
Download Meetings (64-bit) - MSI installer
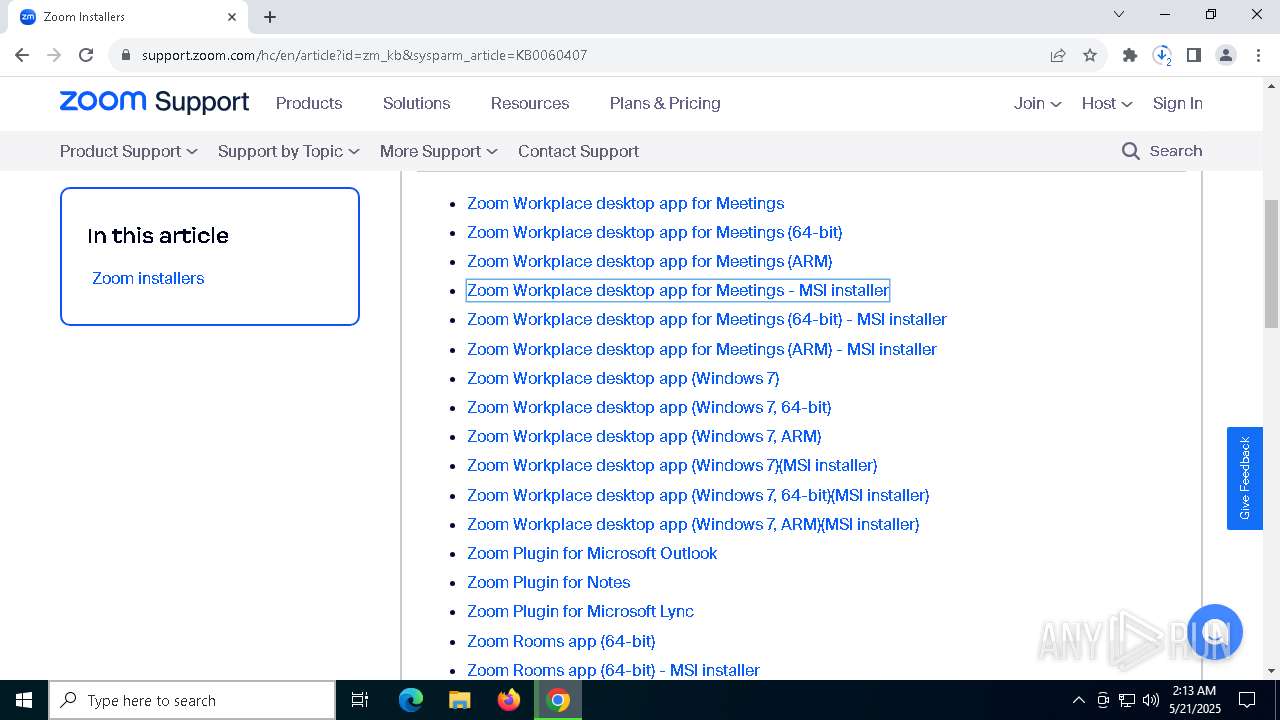tap(707, 319)
